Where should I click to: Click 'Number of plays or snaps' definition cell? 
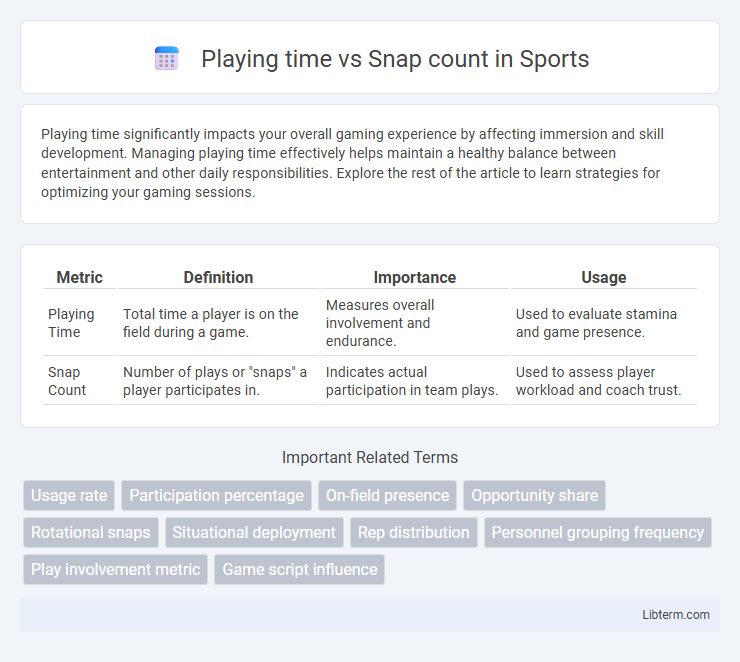click(x=219, y=381)
